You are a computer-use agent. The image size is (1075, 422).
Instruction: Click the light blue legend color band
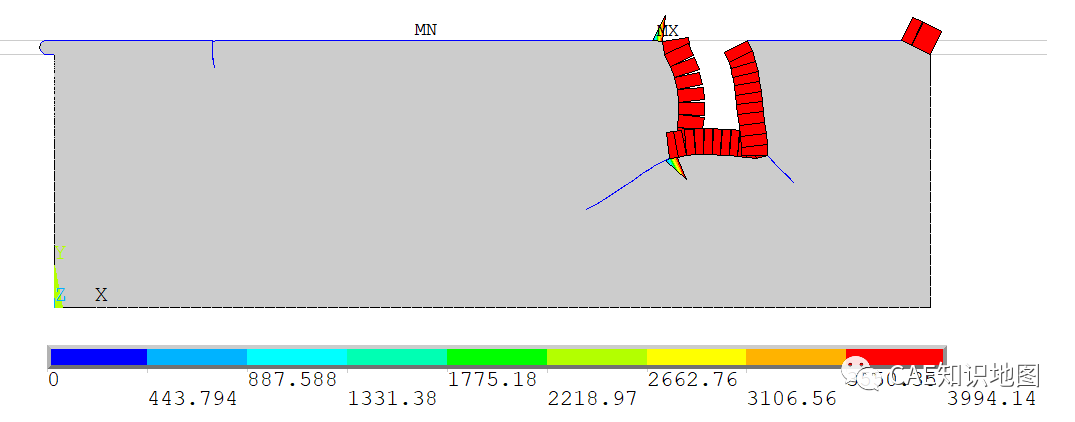click(197, 357)
